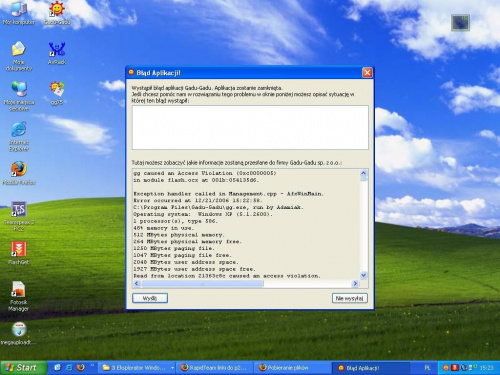Open the FlashGet desktop shortcut

point(19,253)
